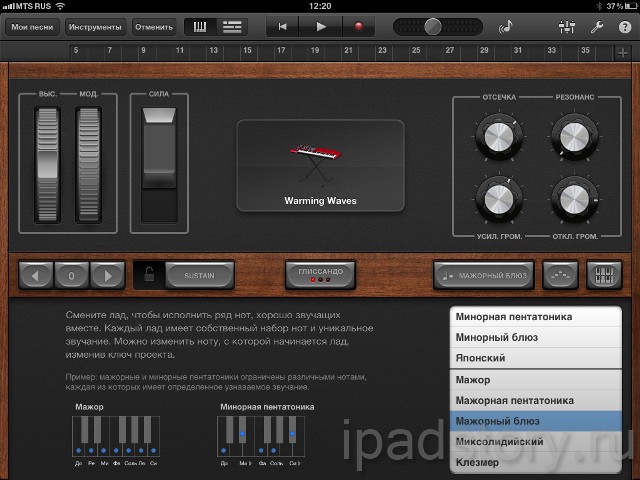The height and width of the screenshot is (480, 640).
Task: Open song settings wrench icon
Action: coord(597,27)
